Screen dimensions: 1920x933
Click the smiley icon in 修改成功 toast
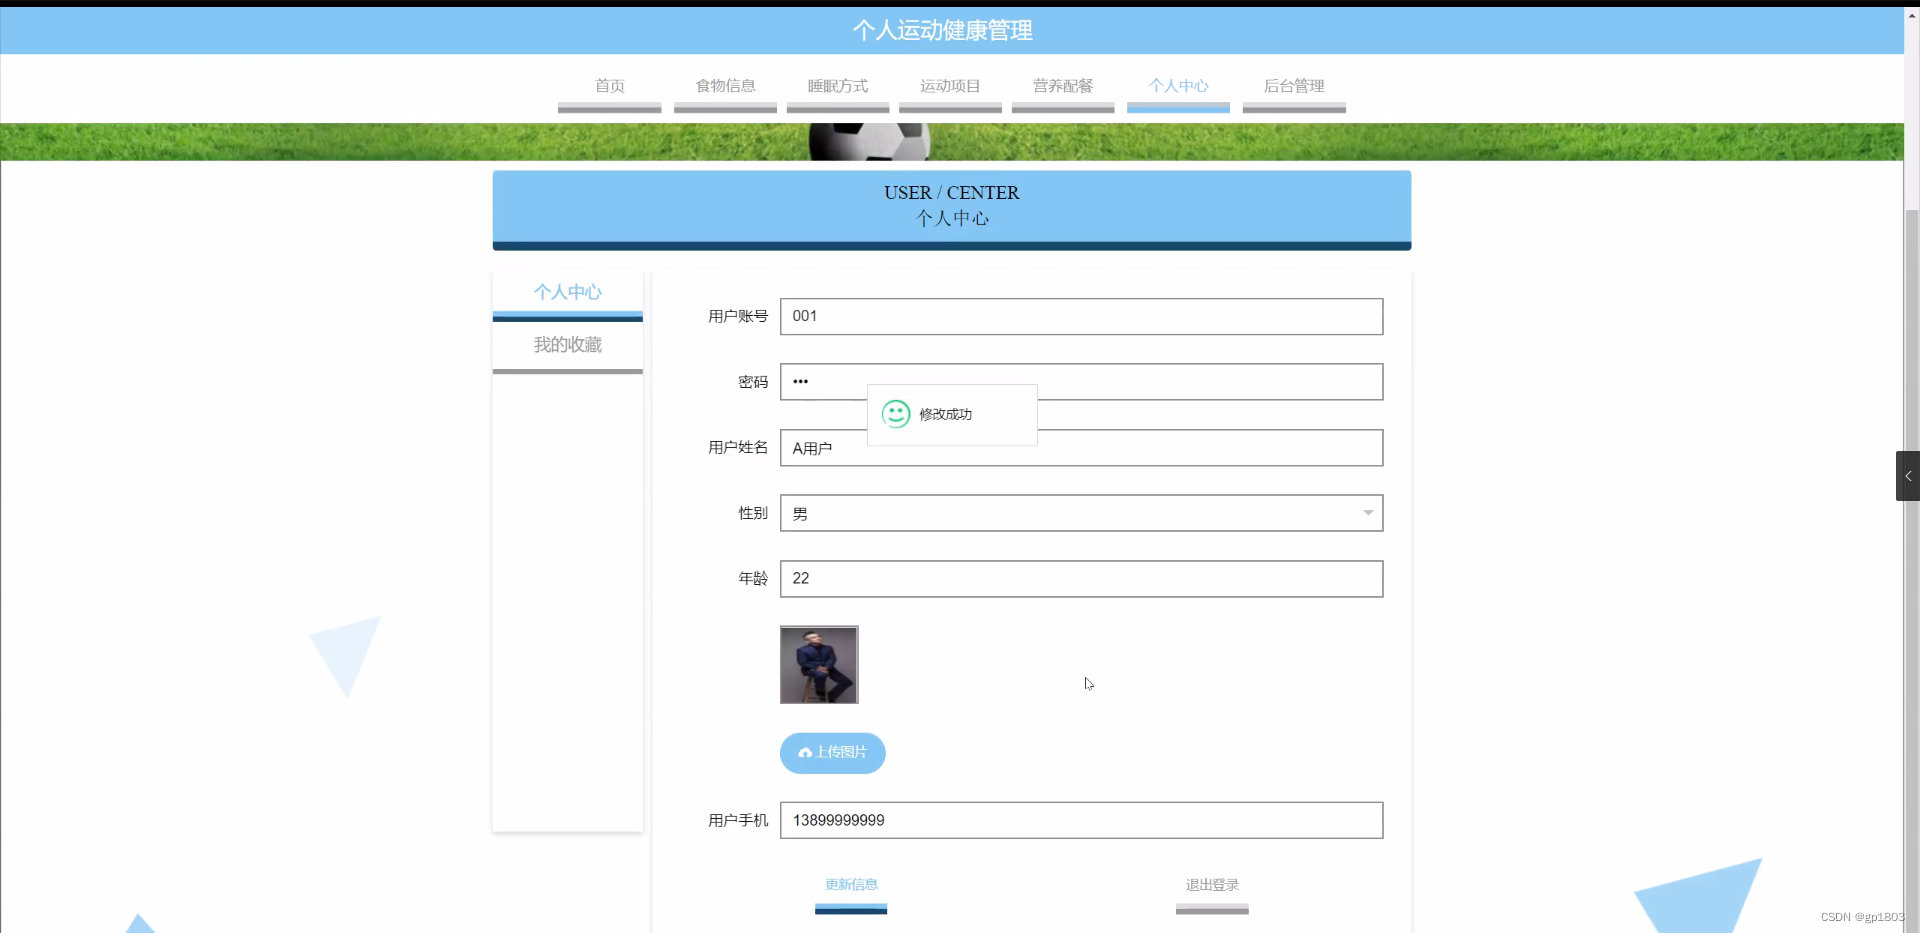tap(895, 414)
